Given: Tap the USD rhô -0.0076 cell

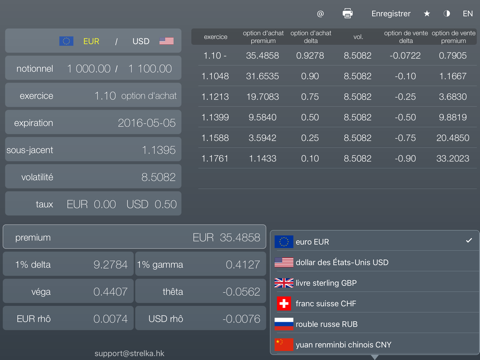Looking at the screenshot, I should (201, 319).
